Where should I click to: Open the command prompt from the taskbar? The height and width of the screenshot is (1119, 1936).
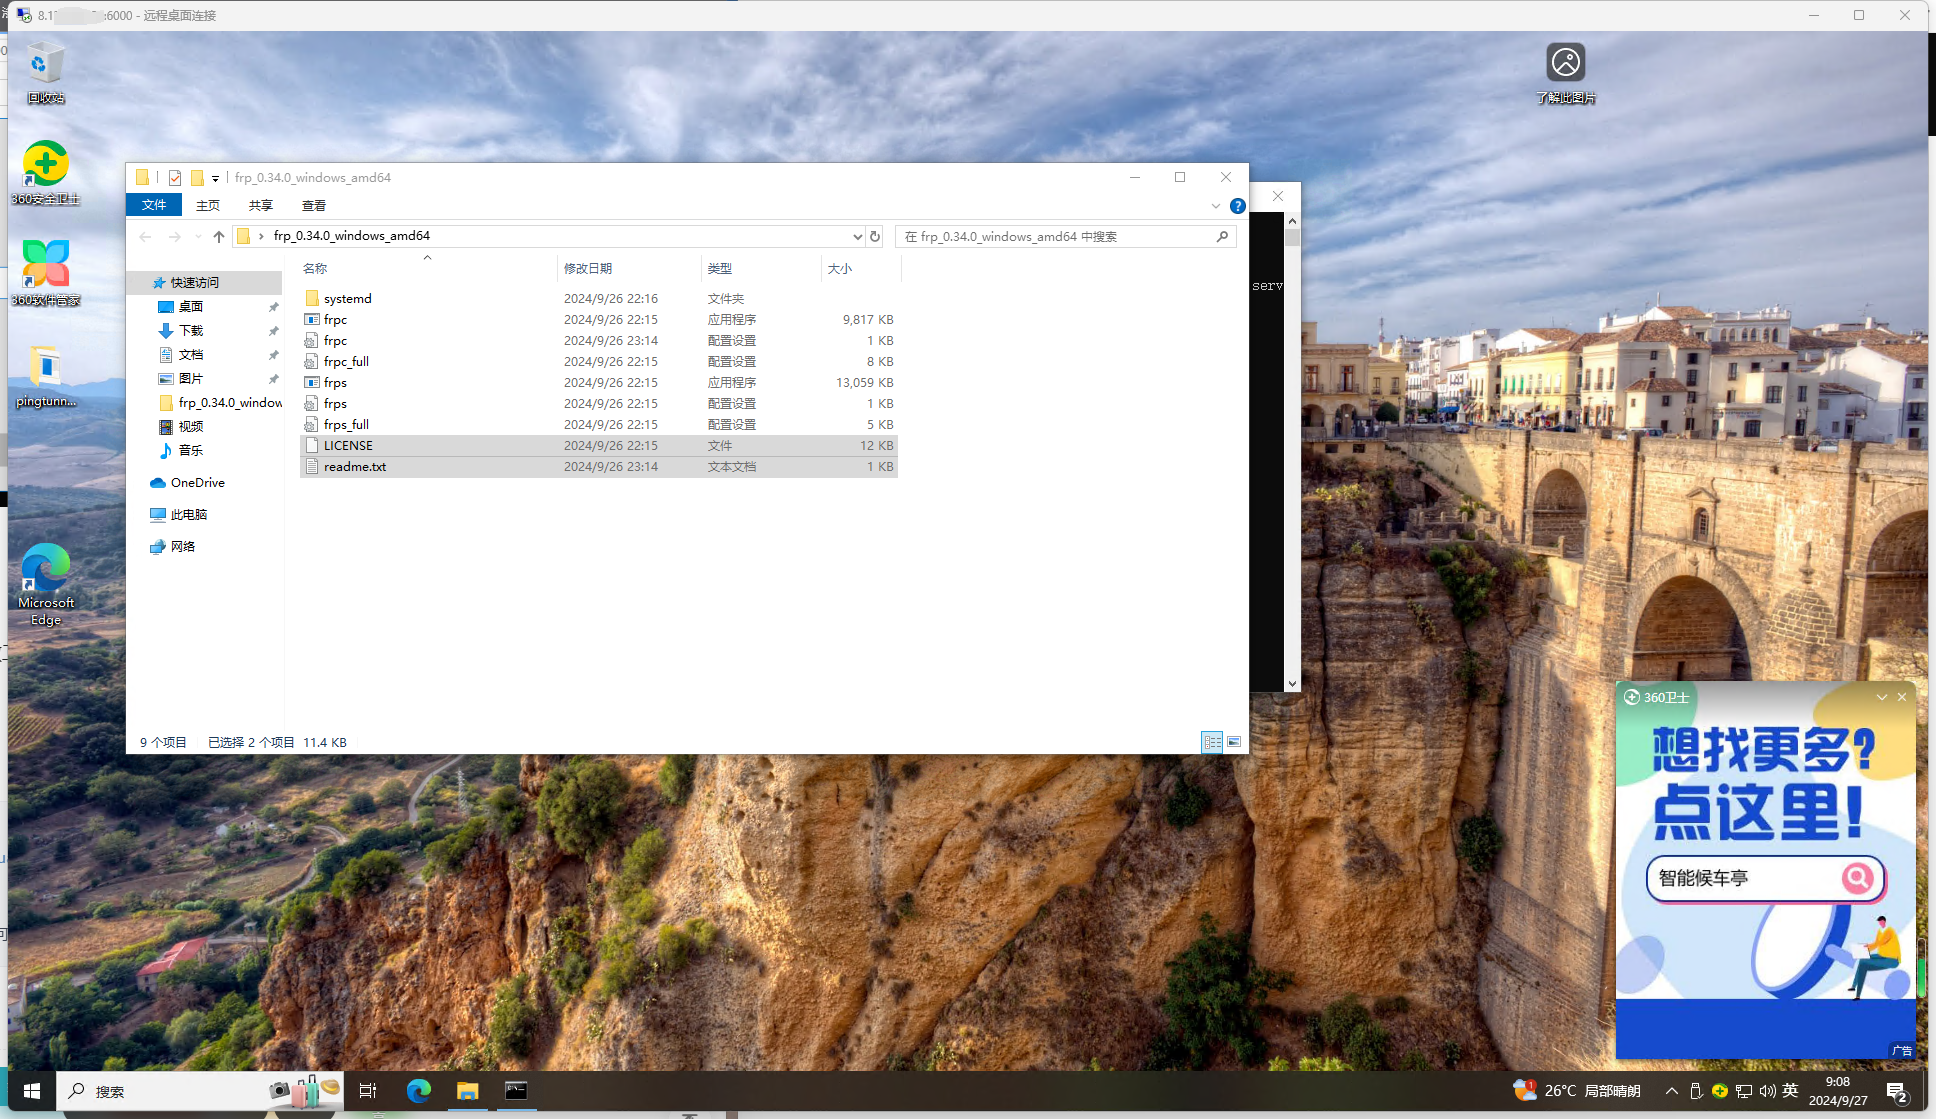click(x=516, y=1091)
